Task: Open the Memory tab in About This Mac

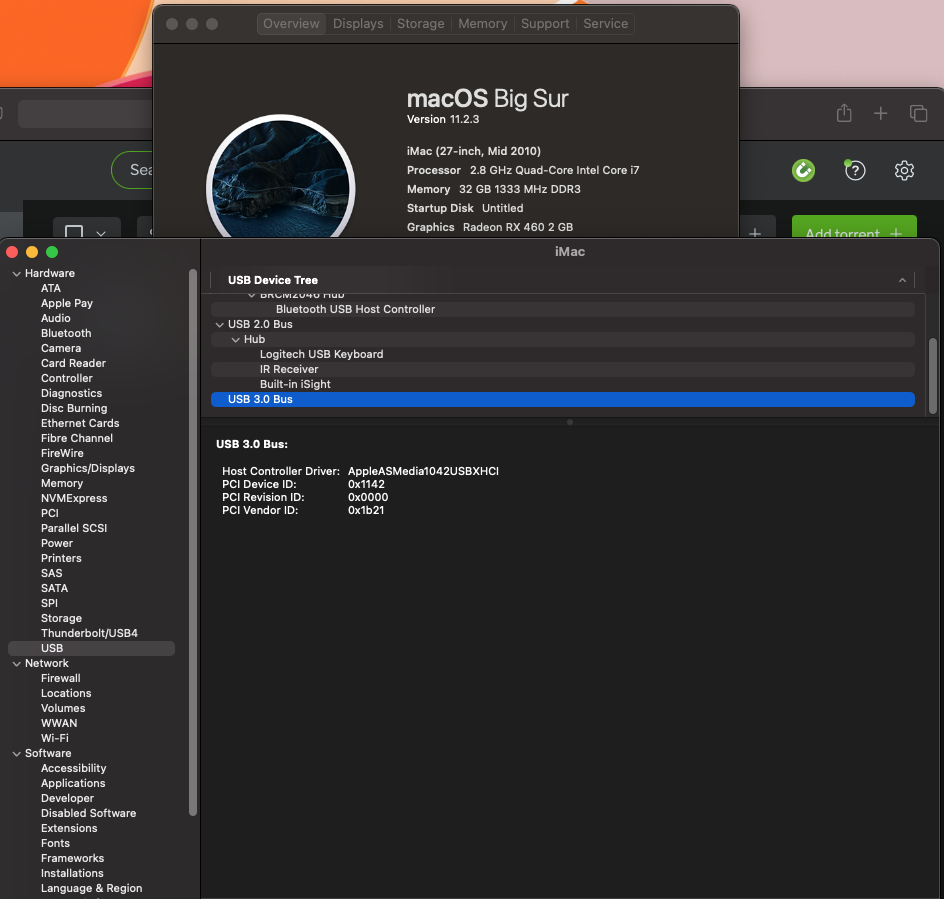Action: click(483, 23)
